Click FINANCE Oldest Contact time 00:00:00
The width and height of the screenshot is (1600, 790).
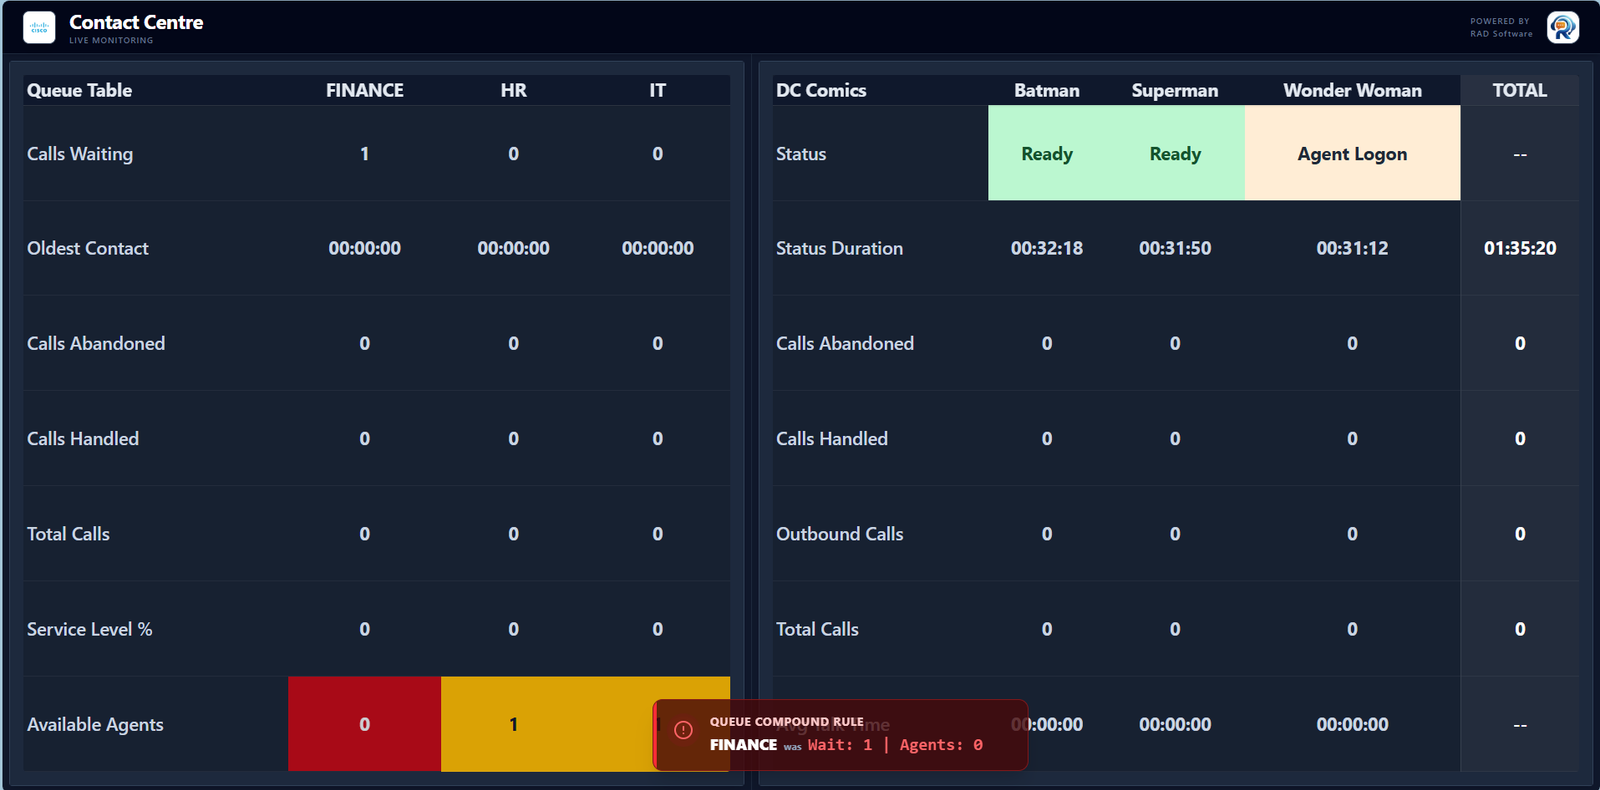[x=365, y=248]
